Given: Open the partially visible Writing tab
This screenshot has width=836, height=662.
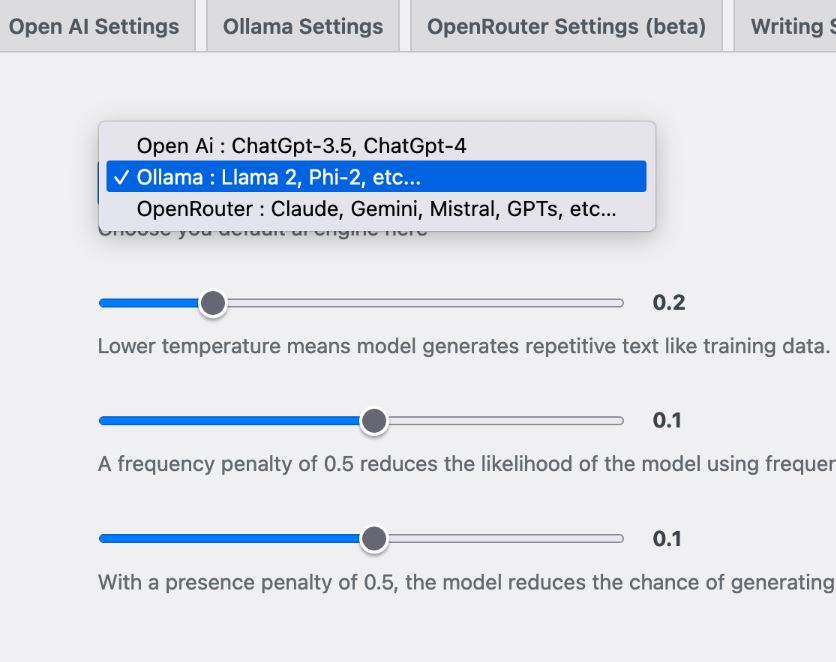Looking at the screenshot, I should 785,26.
